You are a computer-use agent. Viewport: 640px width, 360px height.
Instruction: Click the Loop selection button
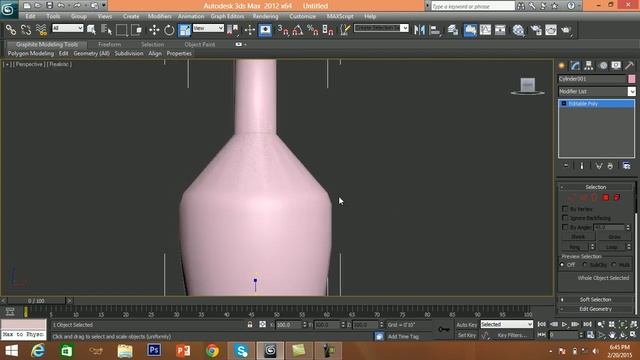point(611,247)
